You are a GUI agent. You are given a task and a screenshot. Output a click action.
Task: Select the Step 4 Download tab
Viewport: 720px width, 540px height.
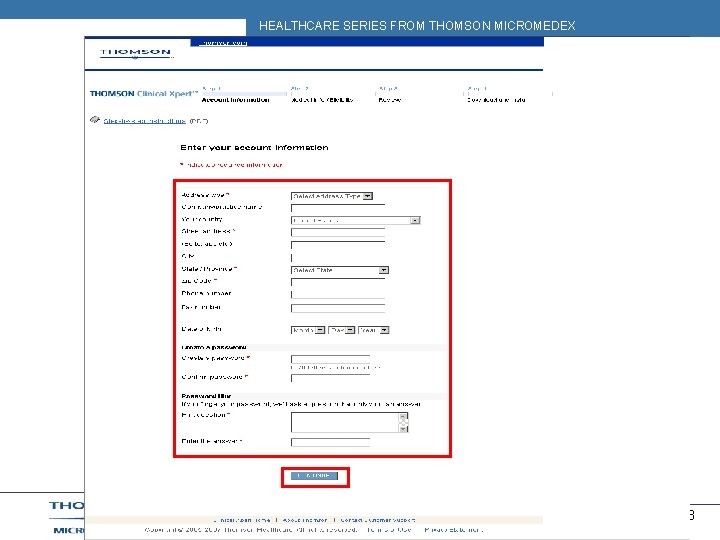(x=496, y=94)
